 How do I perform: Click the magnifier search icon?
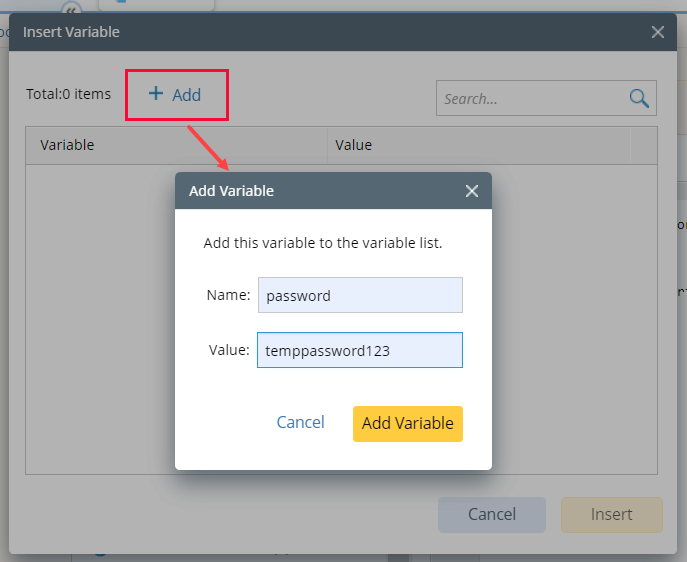click(x=639, y=98)
